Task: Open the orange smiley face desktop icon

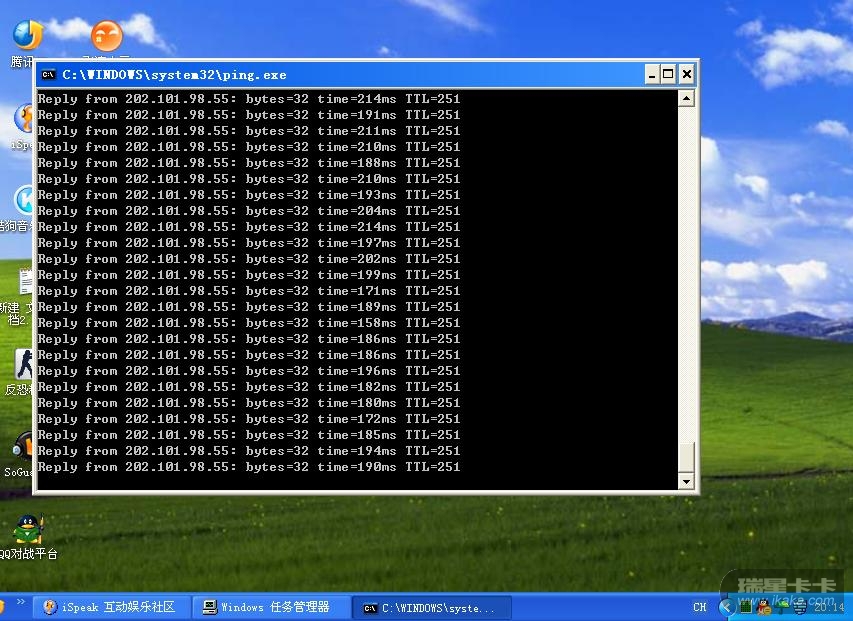Action: pyautogui.click(x=107, y=36)
